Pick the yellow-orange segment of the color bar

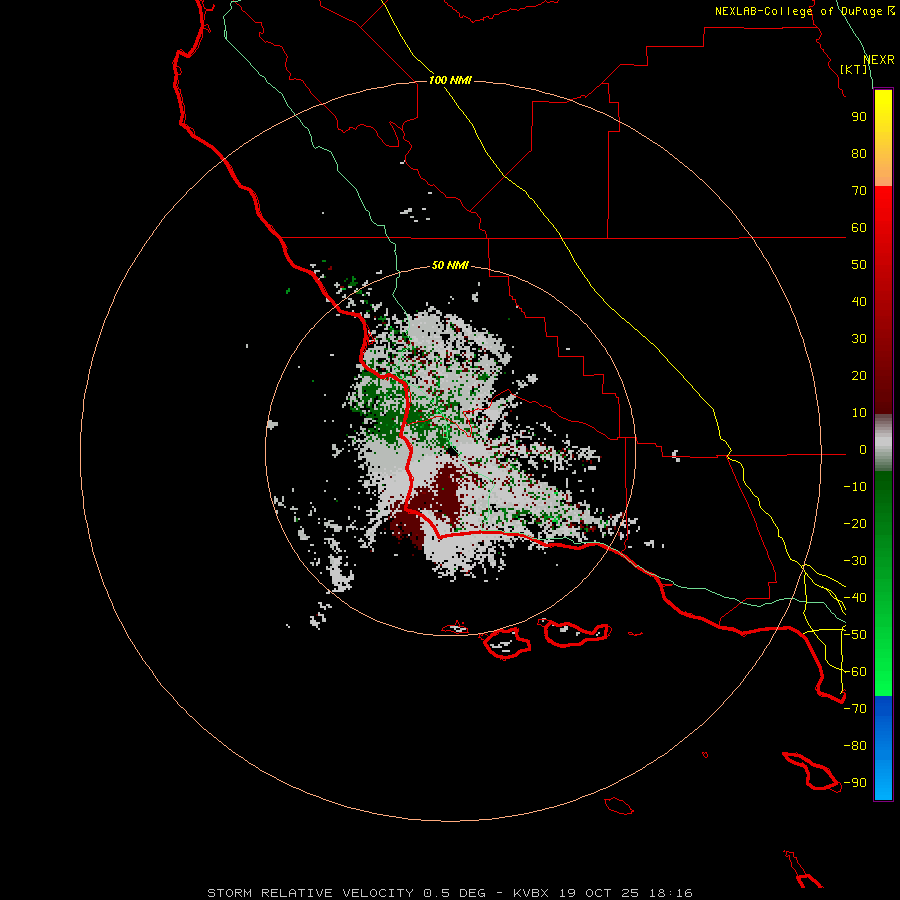tap(883, 138)
